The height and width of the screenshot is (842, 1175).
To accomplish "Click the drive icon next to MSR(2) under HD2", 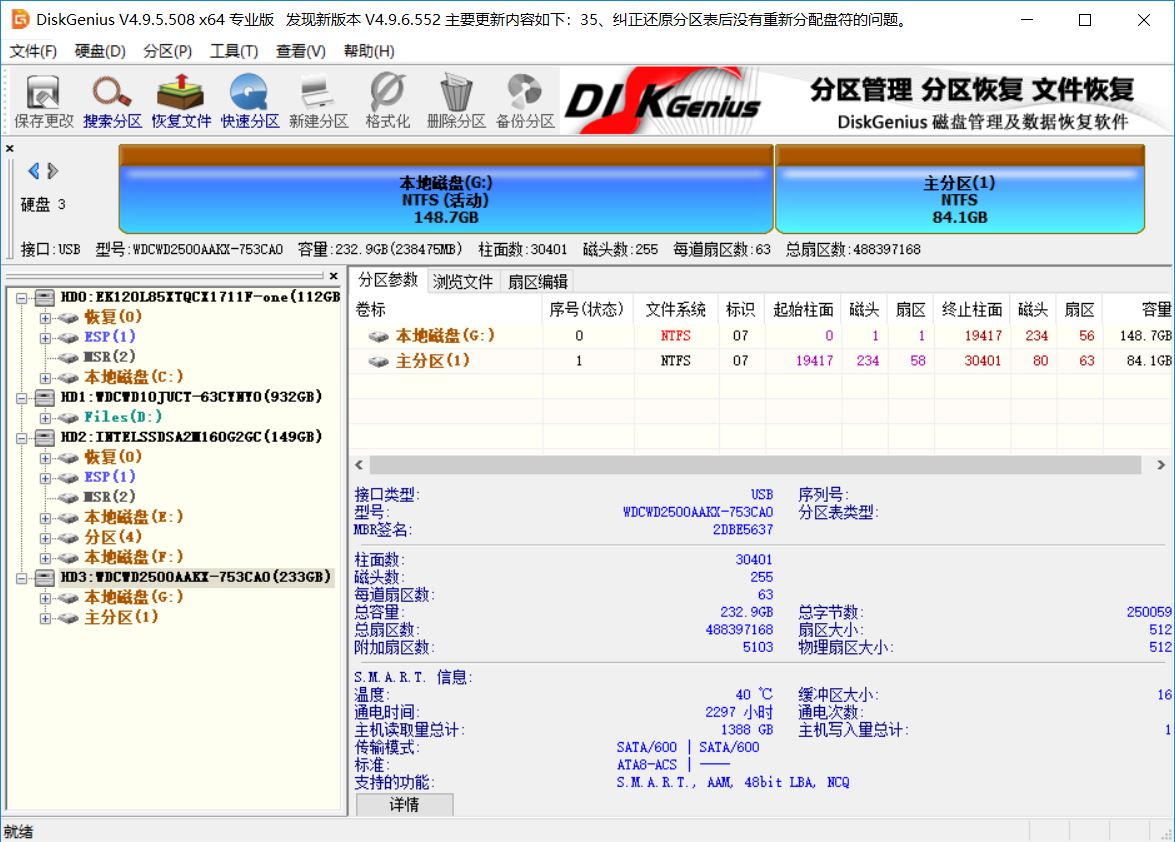I will [x=68, y=497].
